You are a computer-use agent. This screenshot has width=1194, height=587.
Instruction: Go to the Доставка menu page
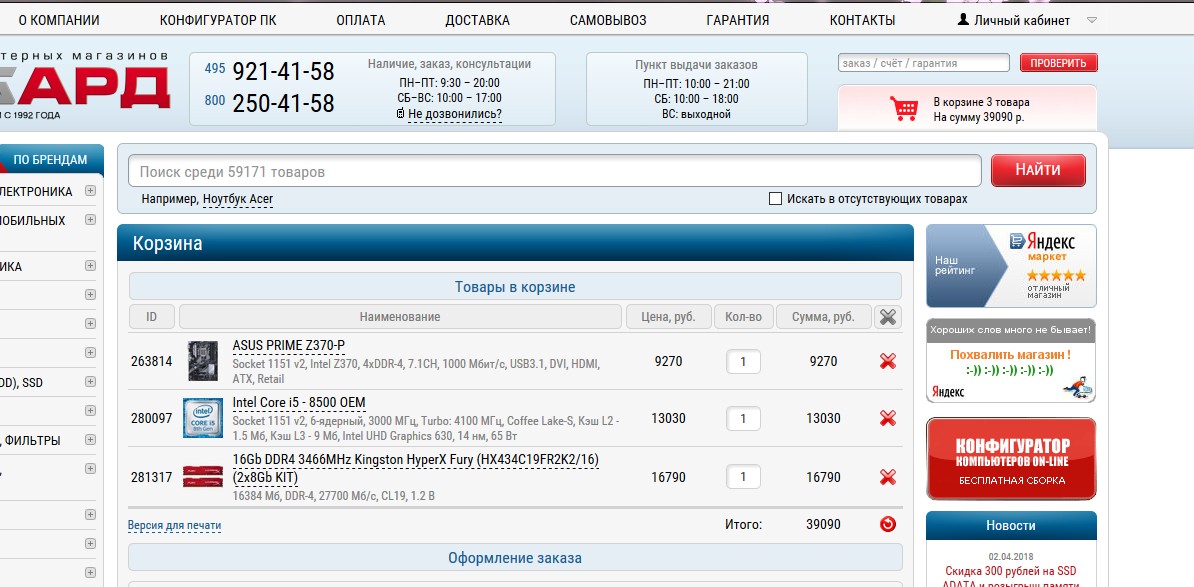tap(477, 20)
